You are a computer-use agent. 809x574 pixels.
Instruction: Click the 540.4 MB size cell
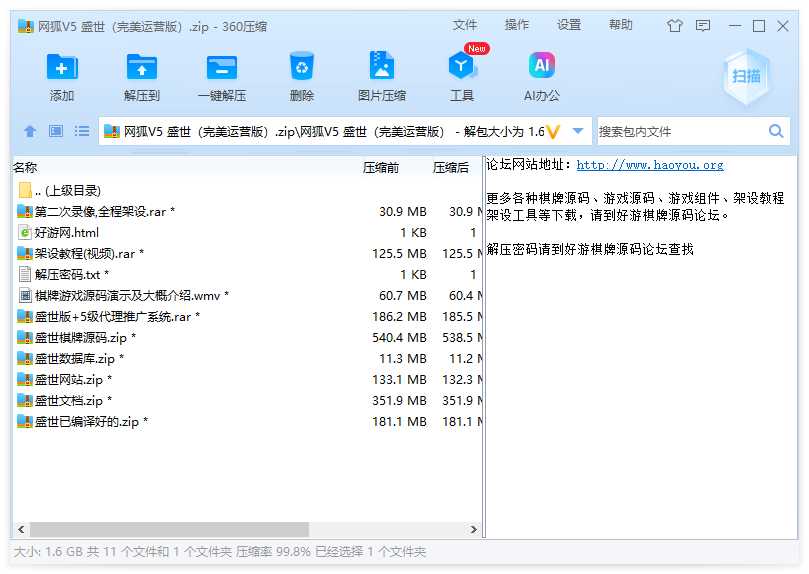[x=399, y=338]
